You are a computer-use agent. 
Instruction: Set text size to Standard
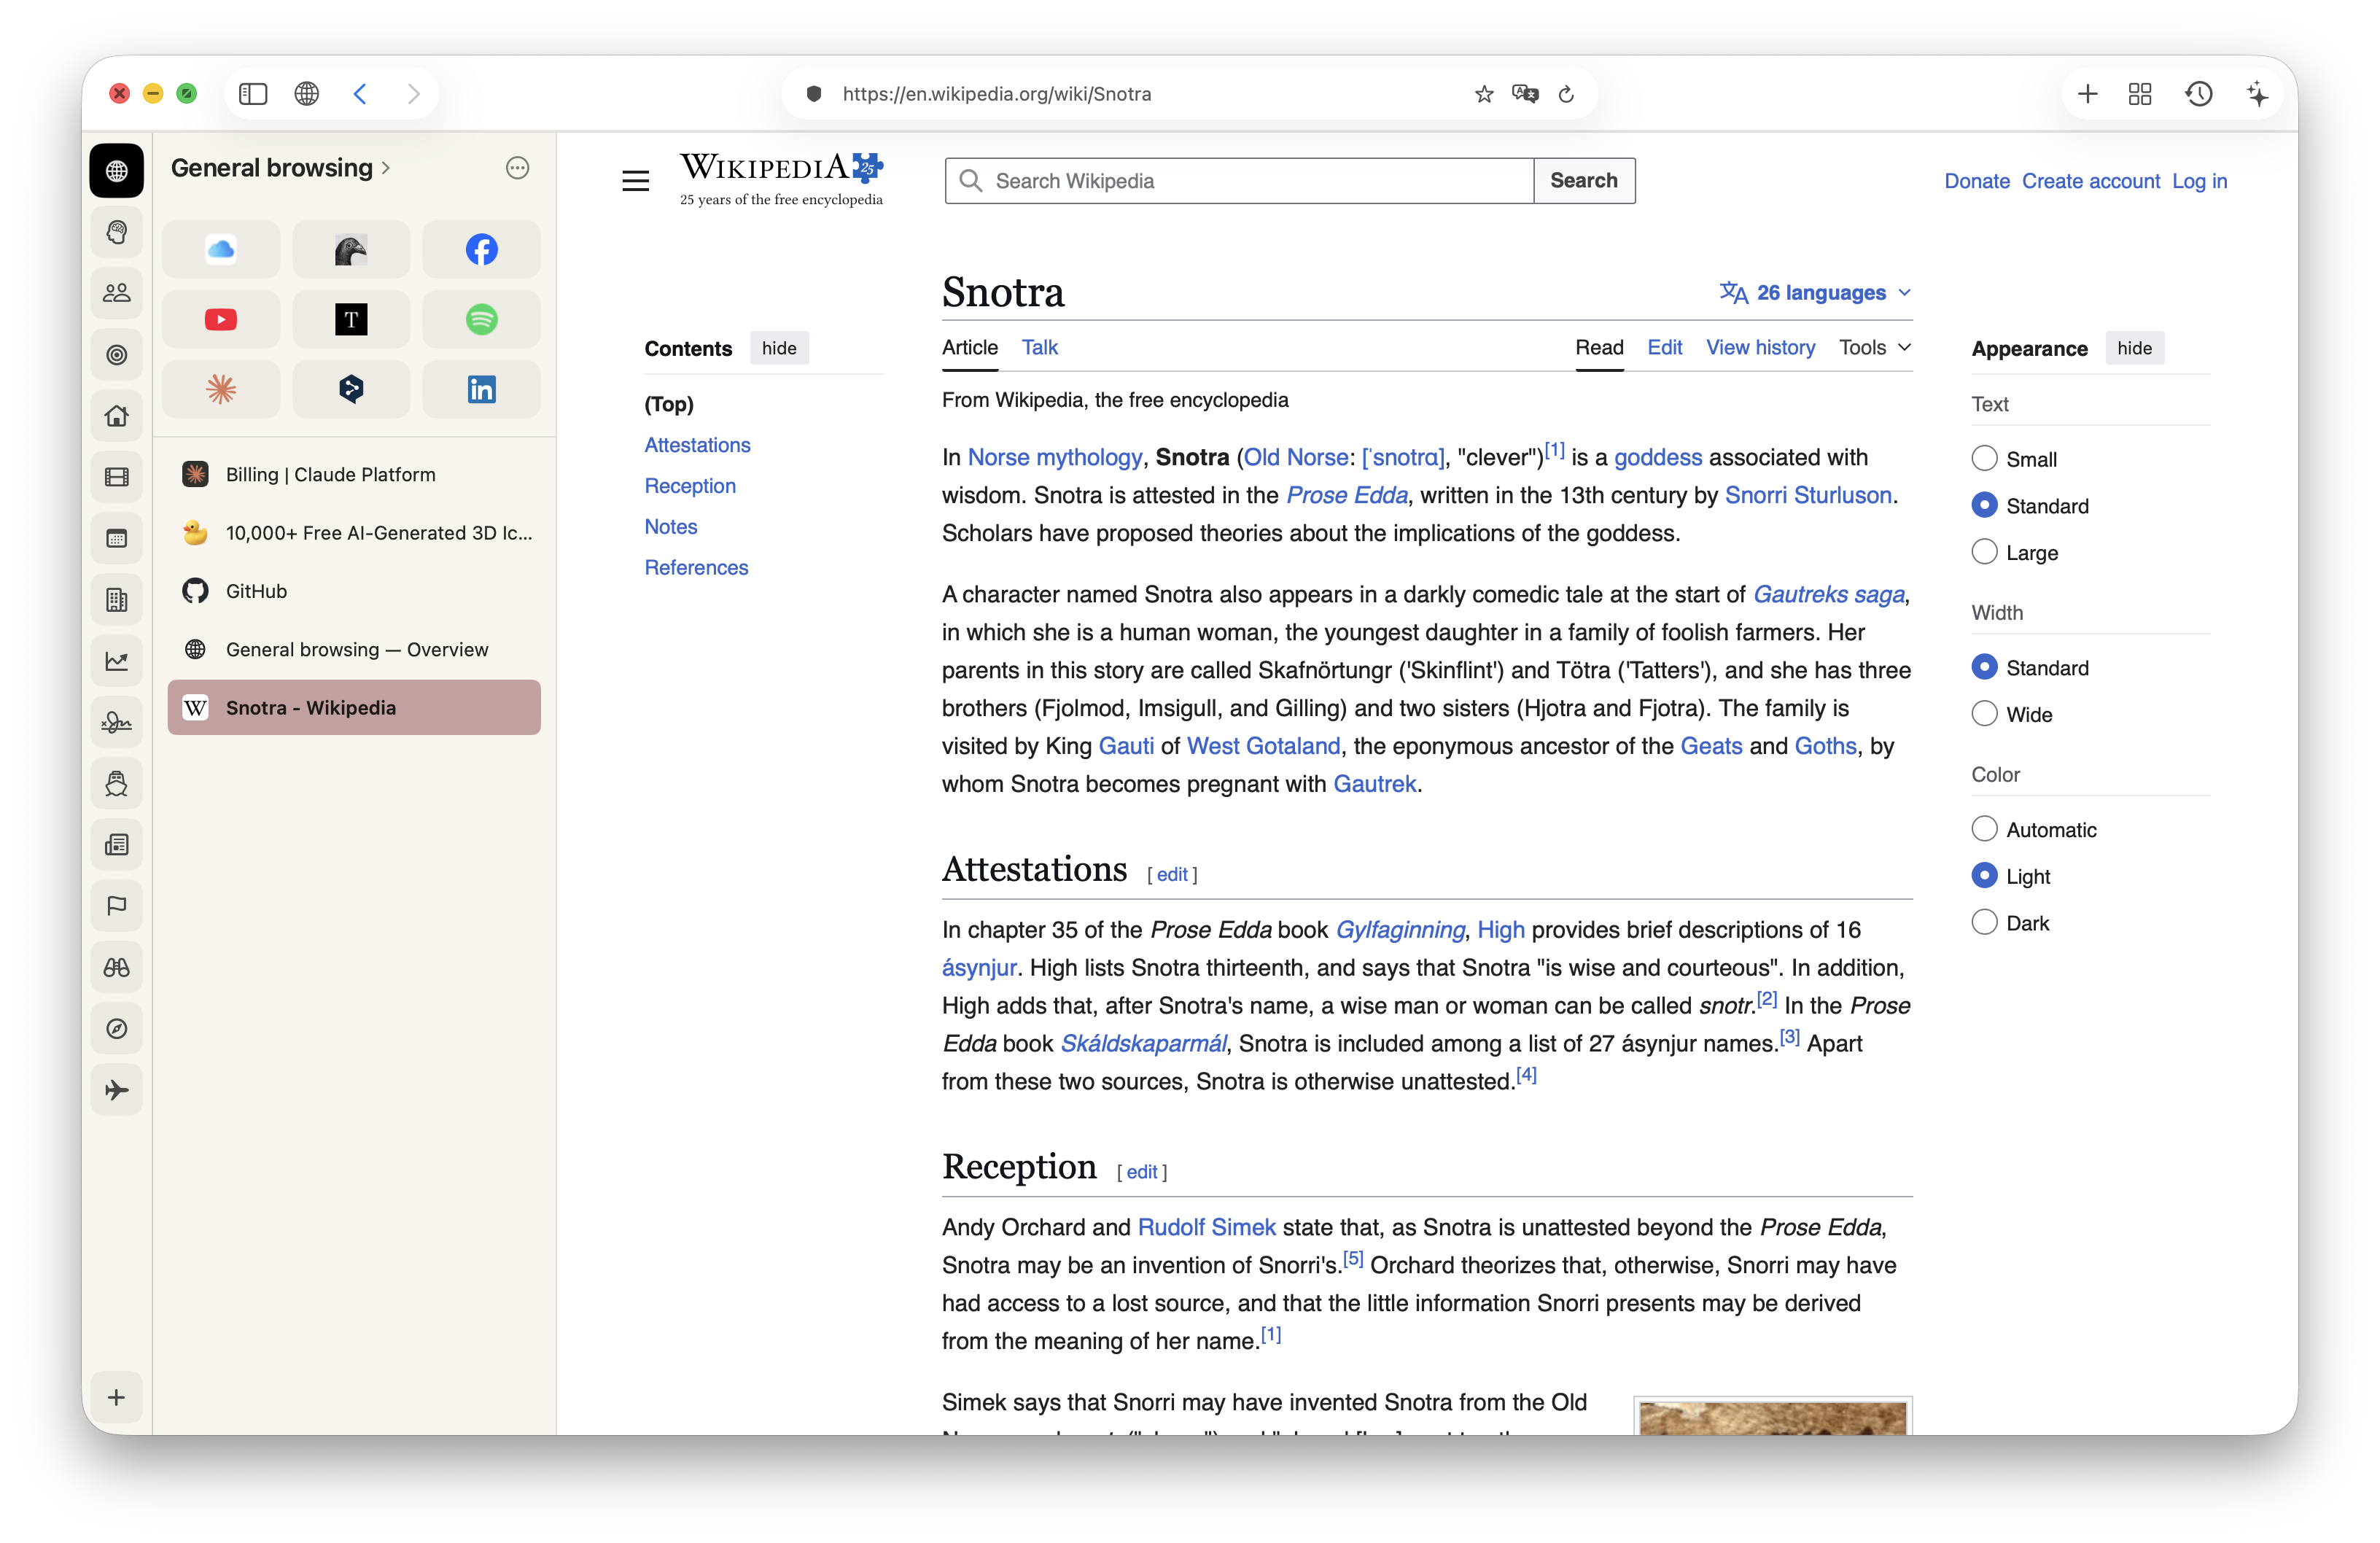click(1984, 505)
